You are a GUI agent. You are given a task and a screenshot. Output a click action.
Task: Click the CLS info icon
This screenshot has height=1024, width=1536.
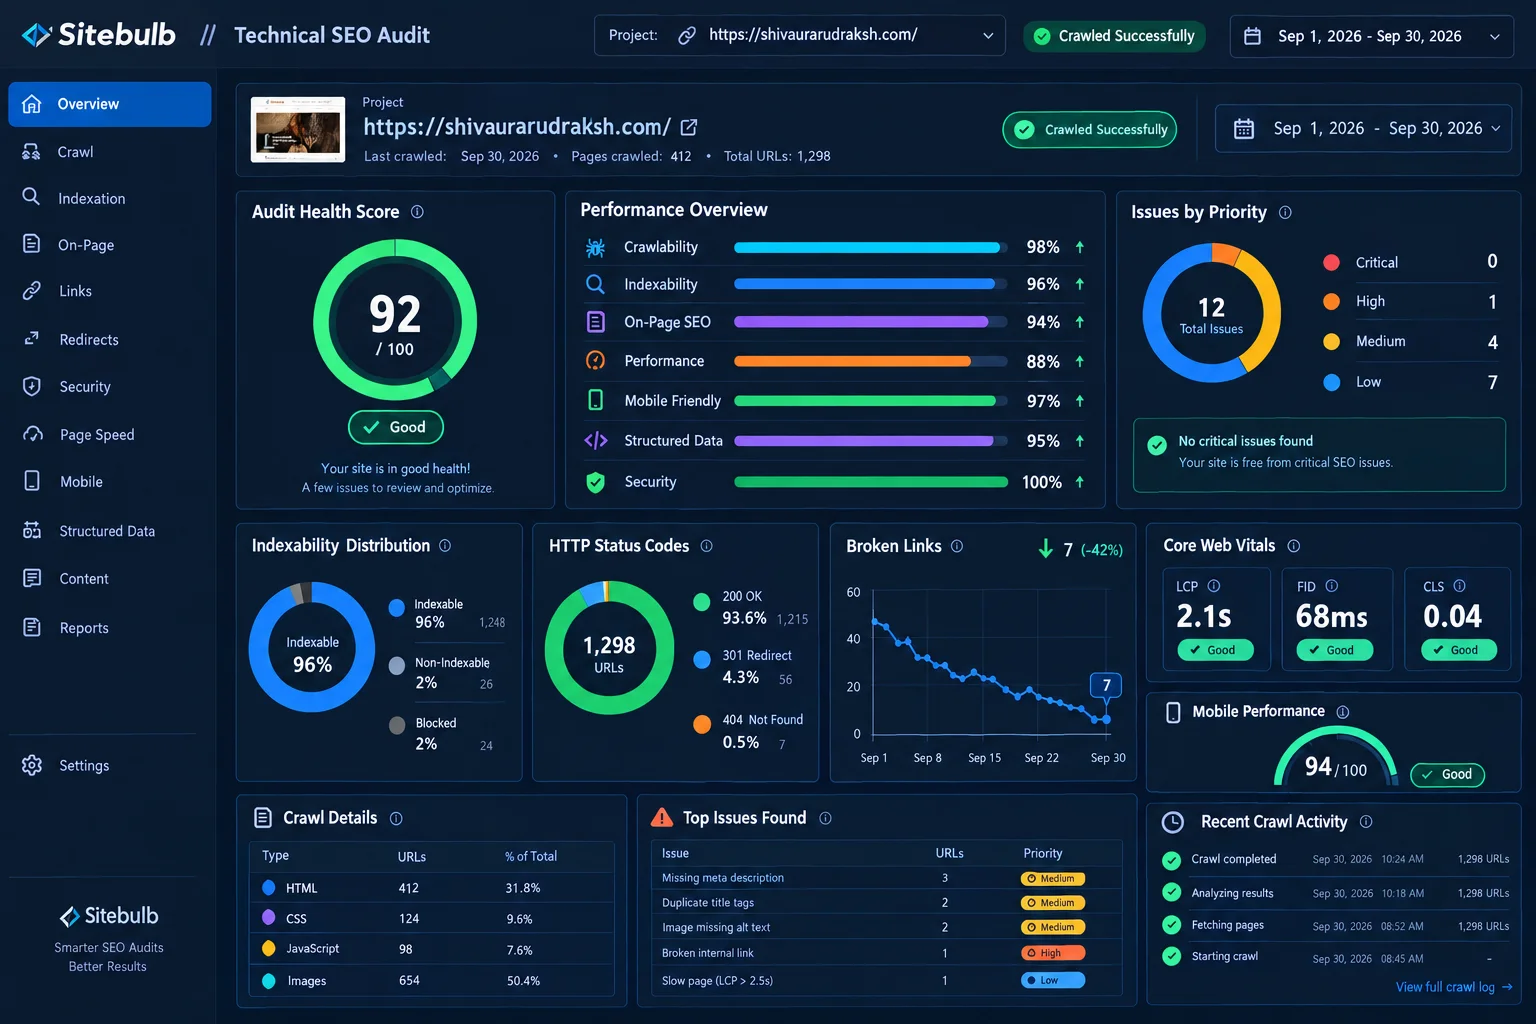[x=1459, y=586]
